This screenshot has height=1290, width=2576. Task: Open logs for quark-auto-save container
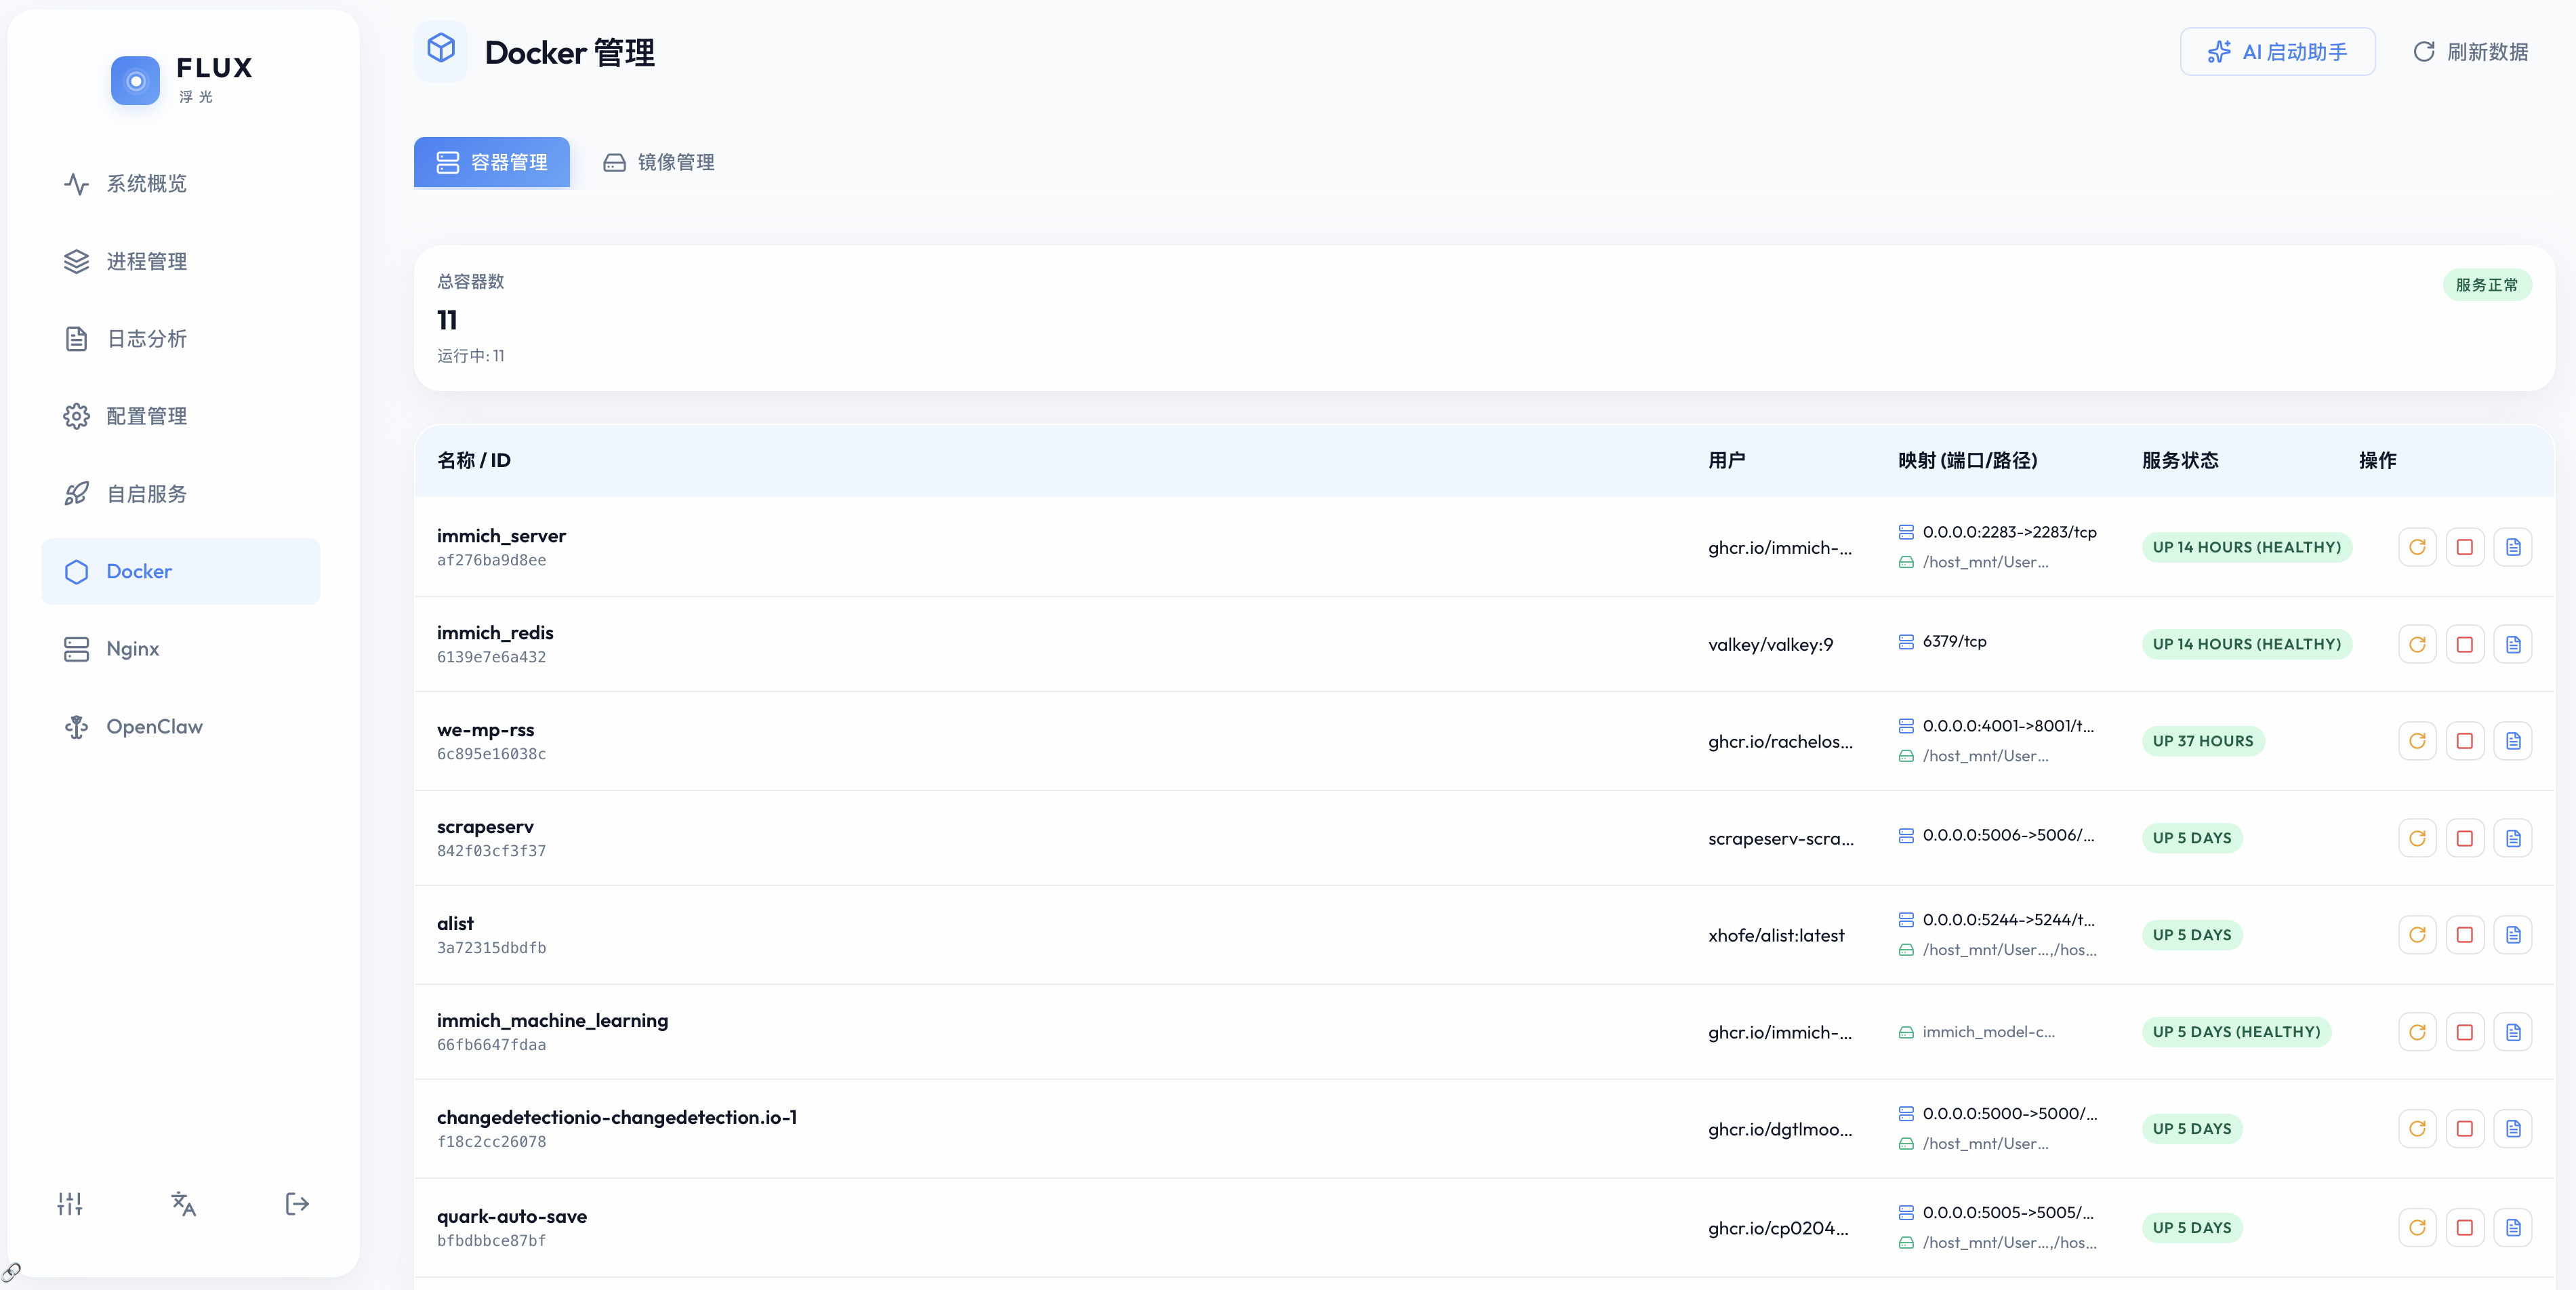[x=2512, y=1227]
